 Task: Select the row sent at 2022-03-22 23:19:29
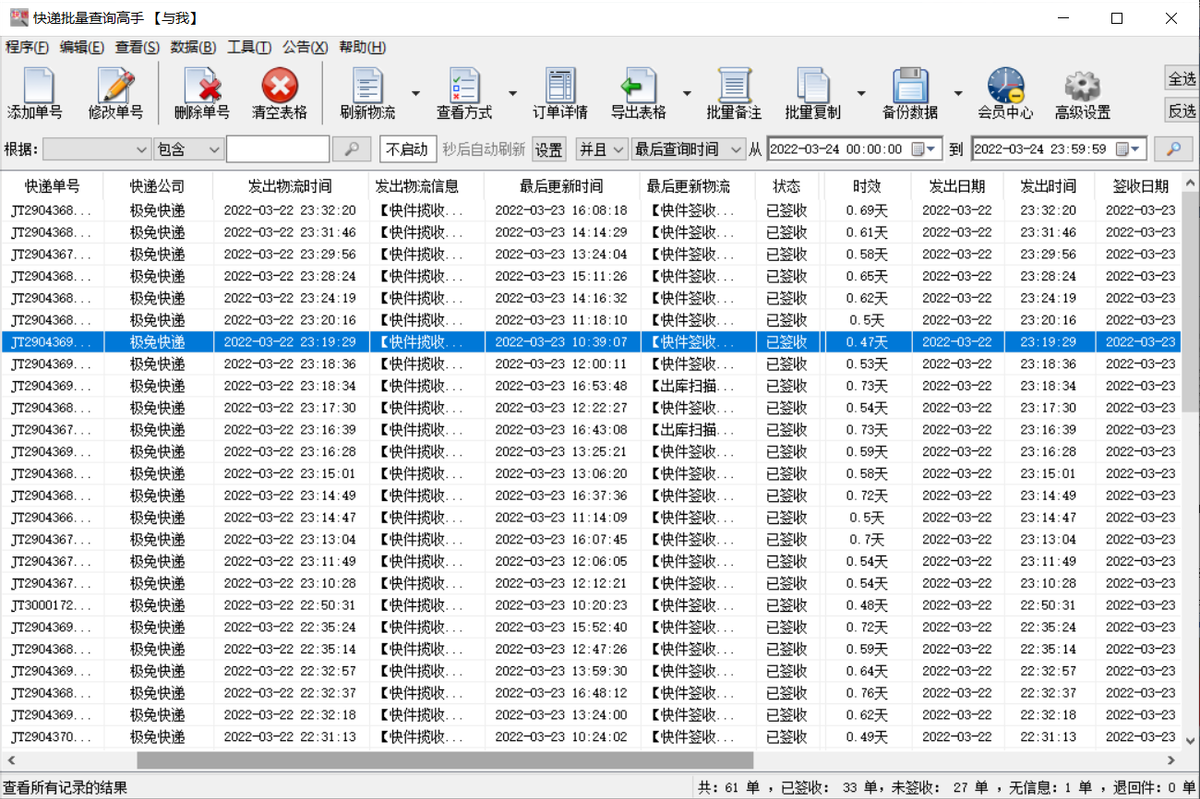(x=590, y=342)
